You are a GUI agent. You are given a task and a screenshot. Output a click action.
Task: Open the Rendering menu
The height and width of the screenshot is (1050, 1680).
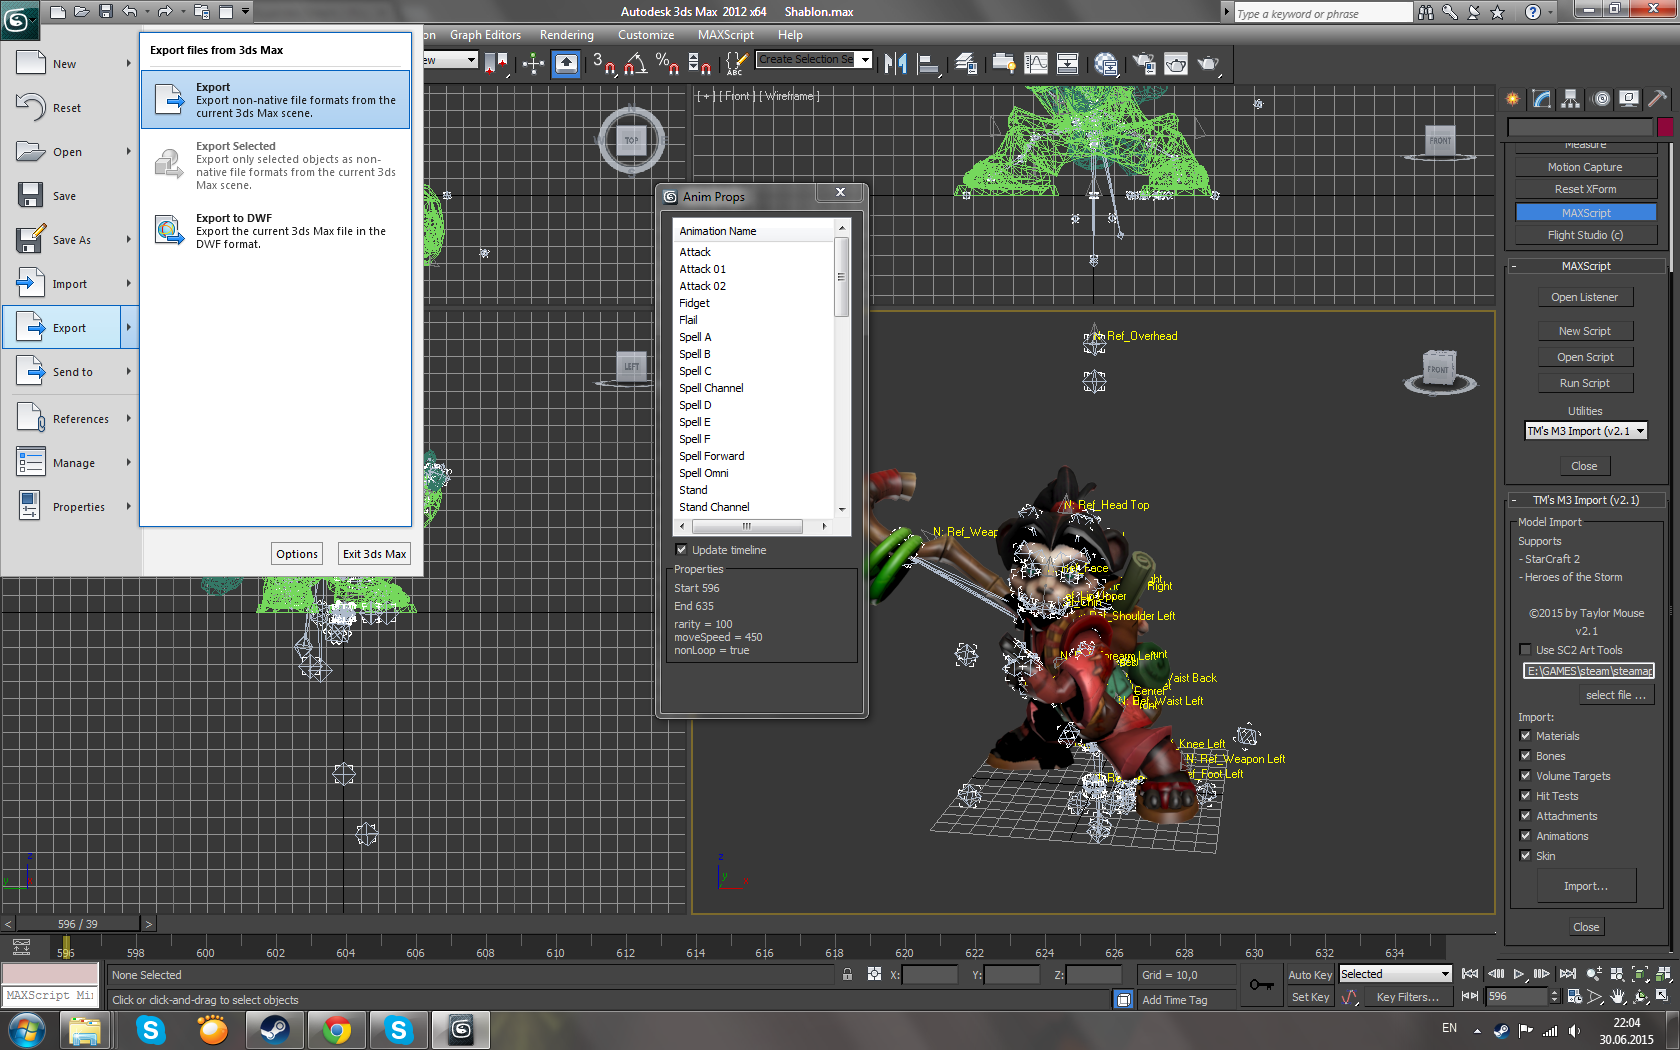pyautogui.click(x=566, y=35)
